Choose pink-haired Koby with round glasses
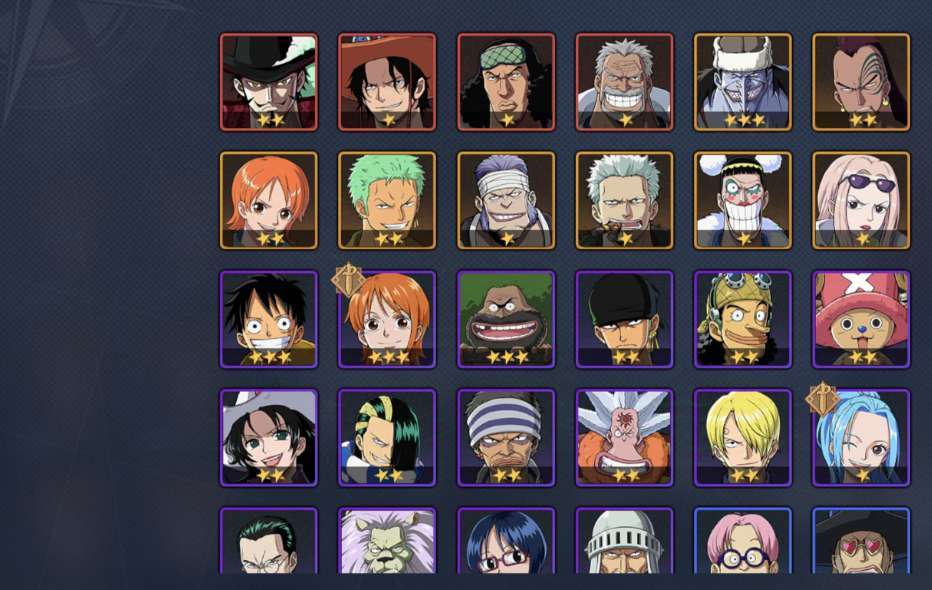 coord(742,540)
